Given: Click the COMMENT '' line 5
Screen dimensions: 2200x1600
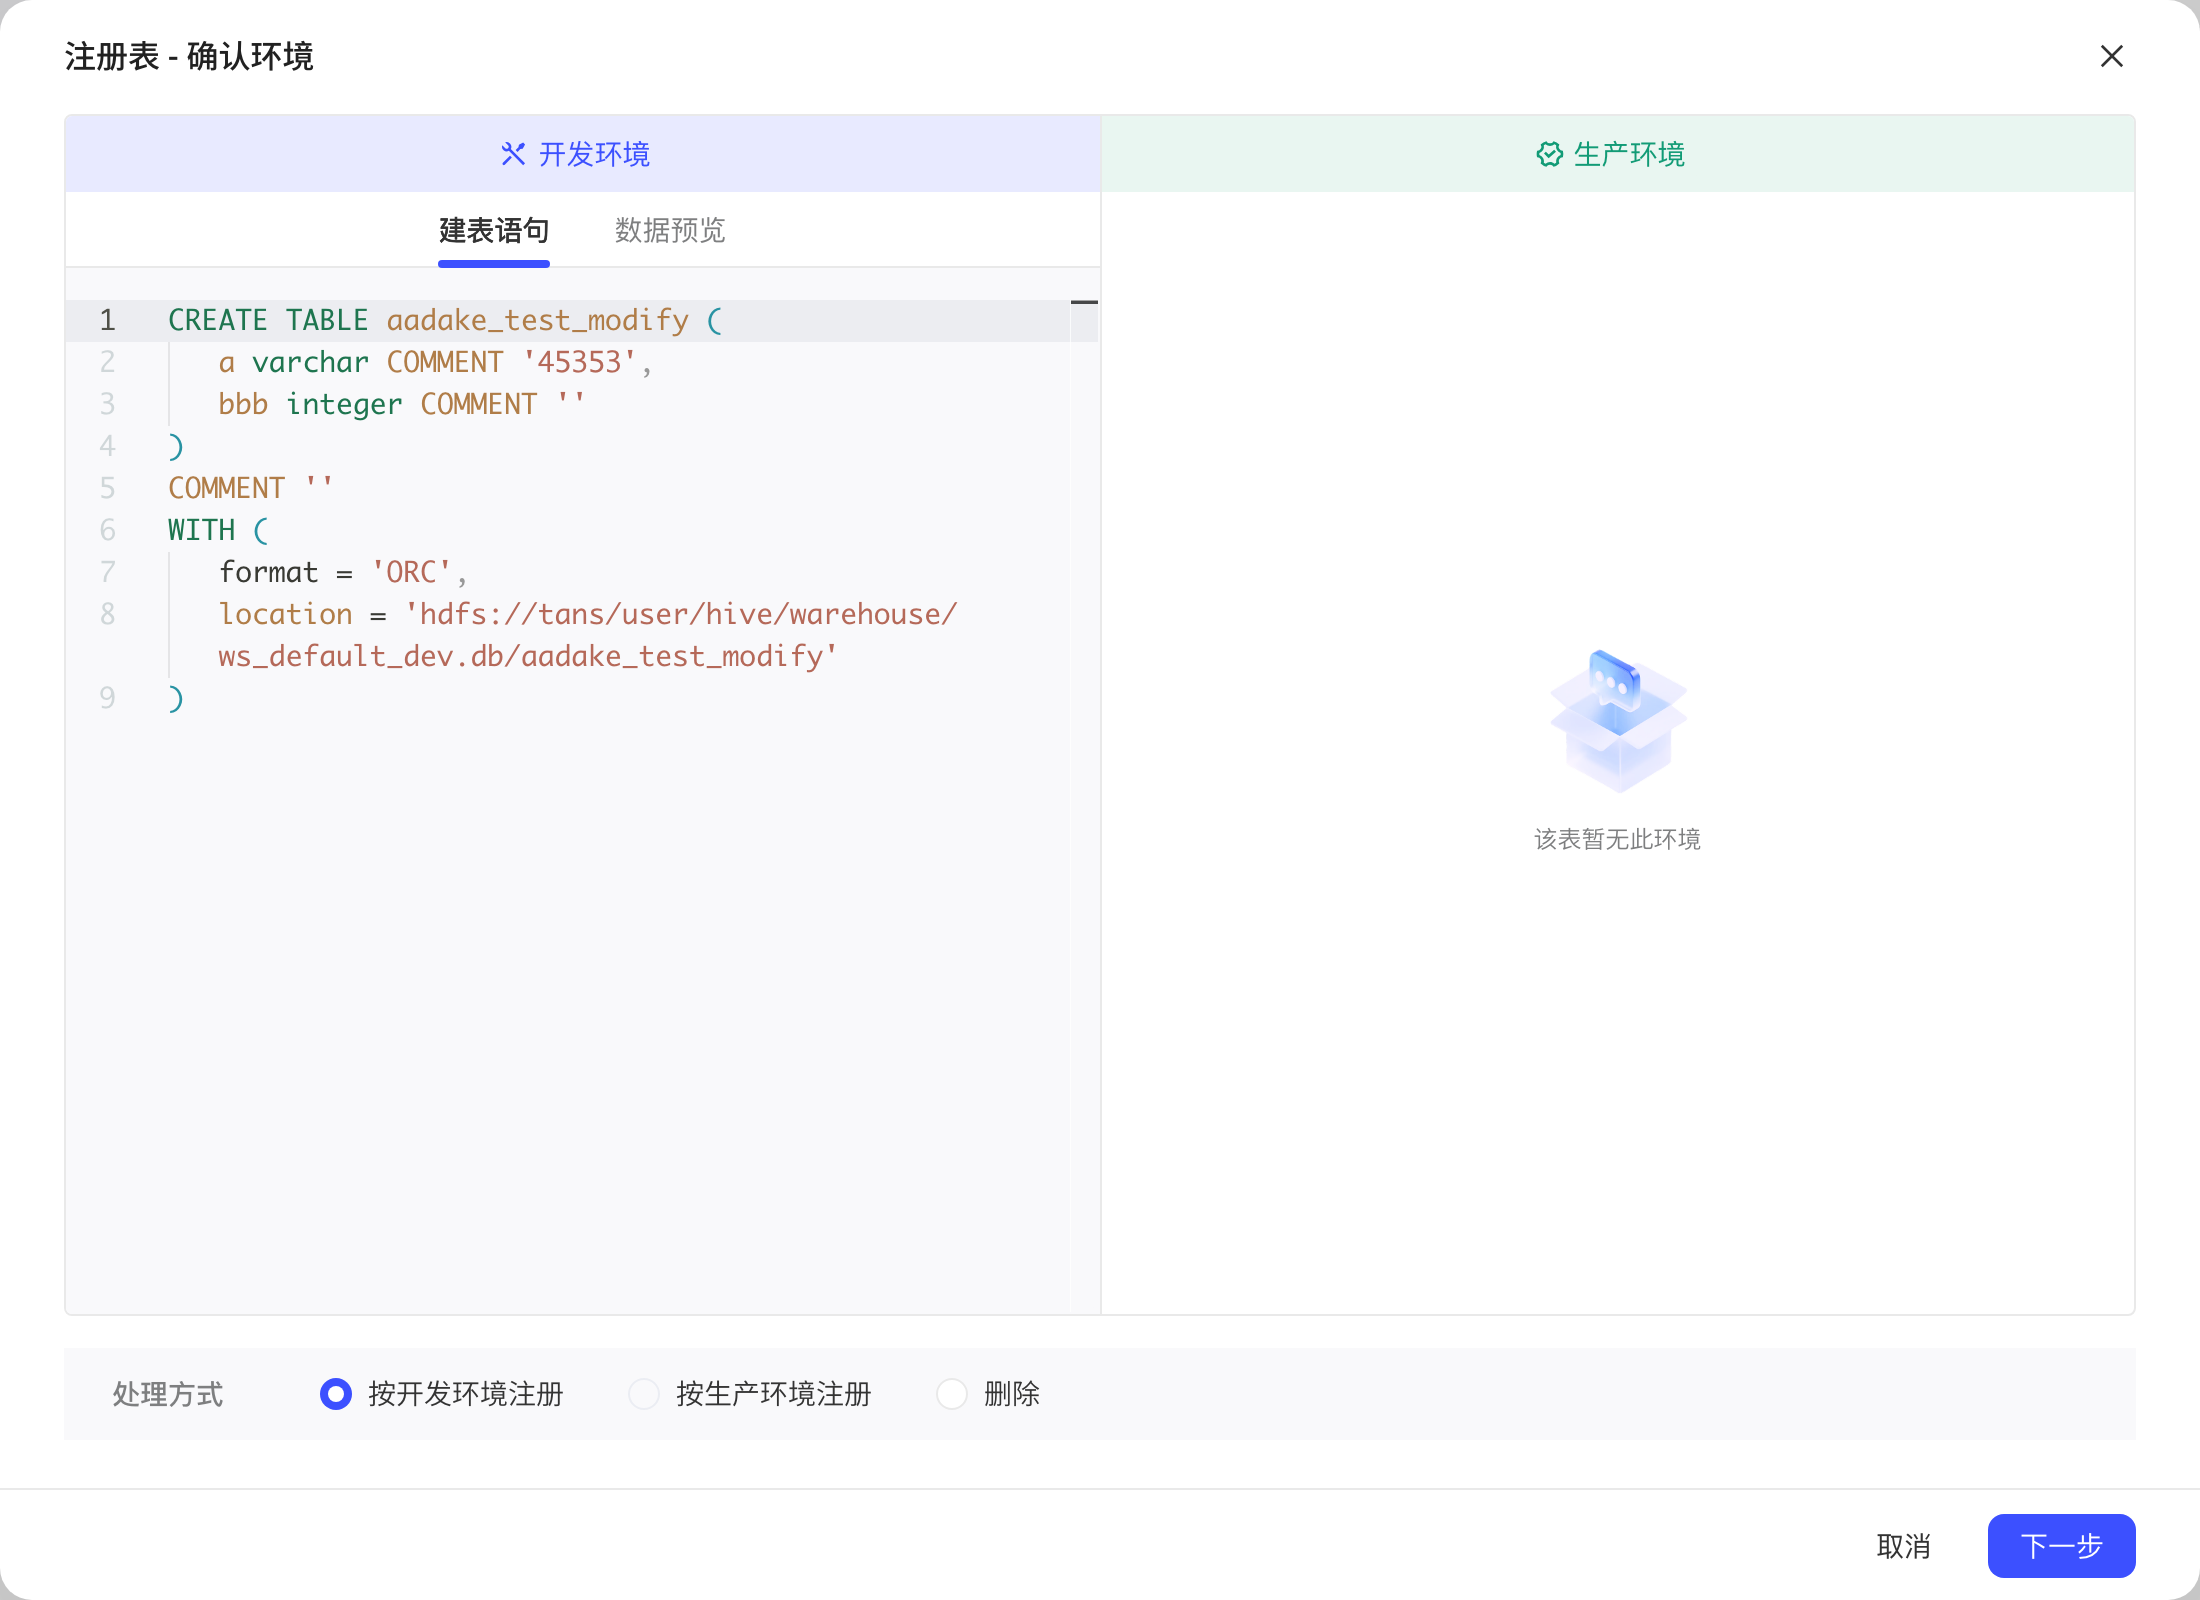Looking at the screenshot, I should [250, 488].
